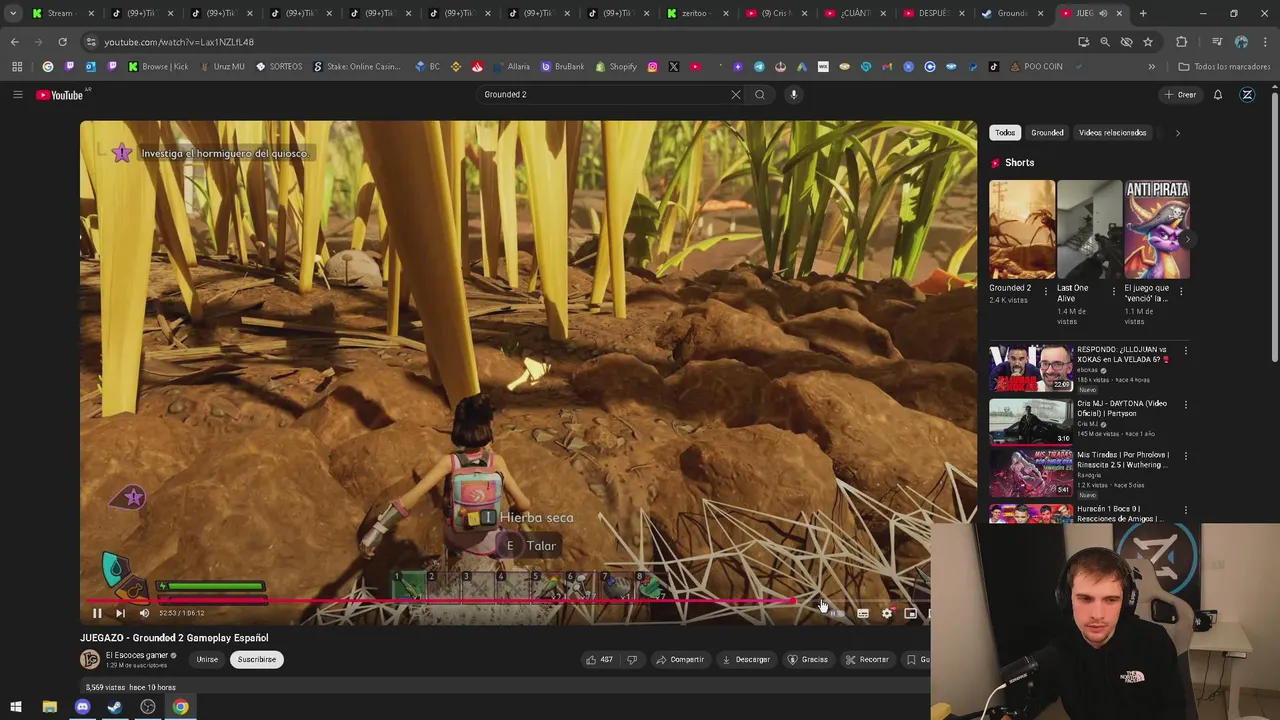The height and width of the screenshot is (720, 1280).
Task: Open Cris MJ DAYTONA video
Action: click(1031, 420)
